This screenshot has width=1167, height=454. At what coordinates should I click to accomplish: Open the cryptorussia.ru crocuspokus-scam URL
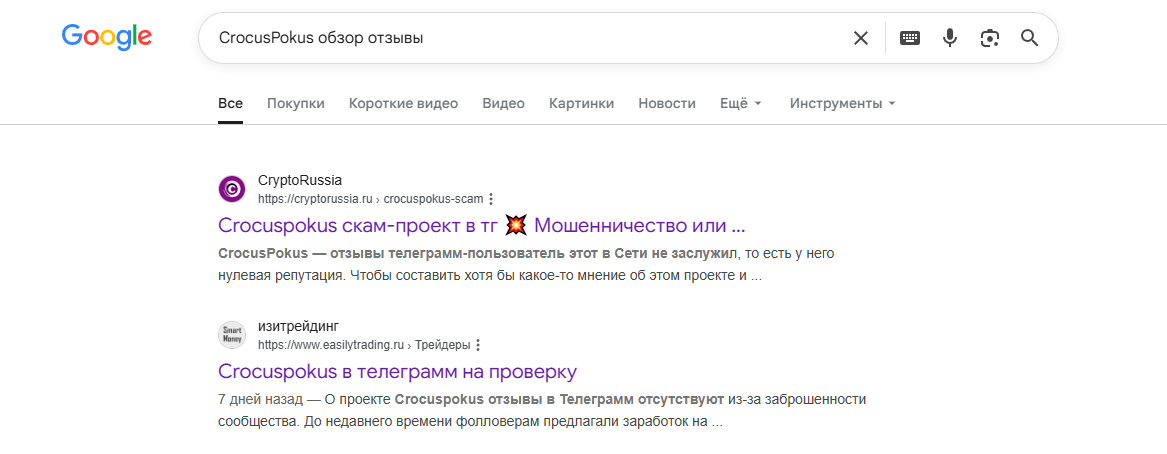click(371, 199)
